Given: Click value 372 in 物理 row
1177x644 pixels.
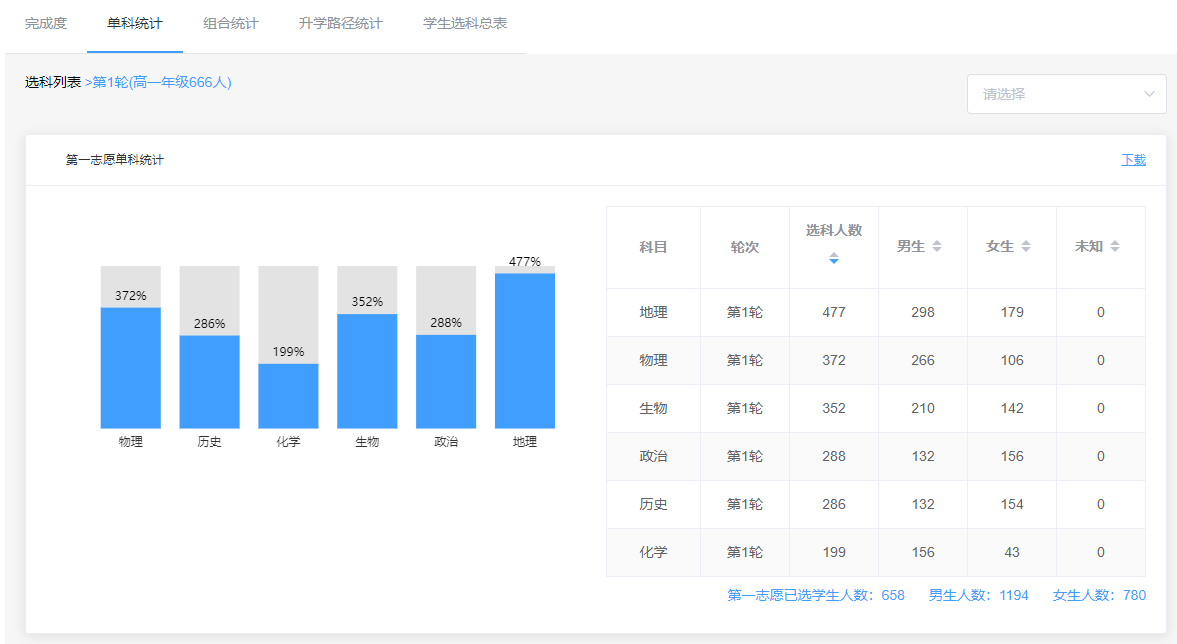Looking at the screenshot, I should [834, 360].
